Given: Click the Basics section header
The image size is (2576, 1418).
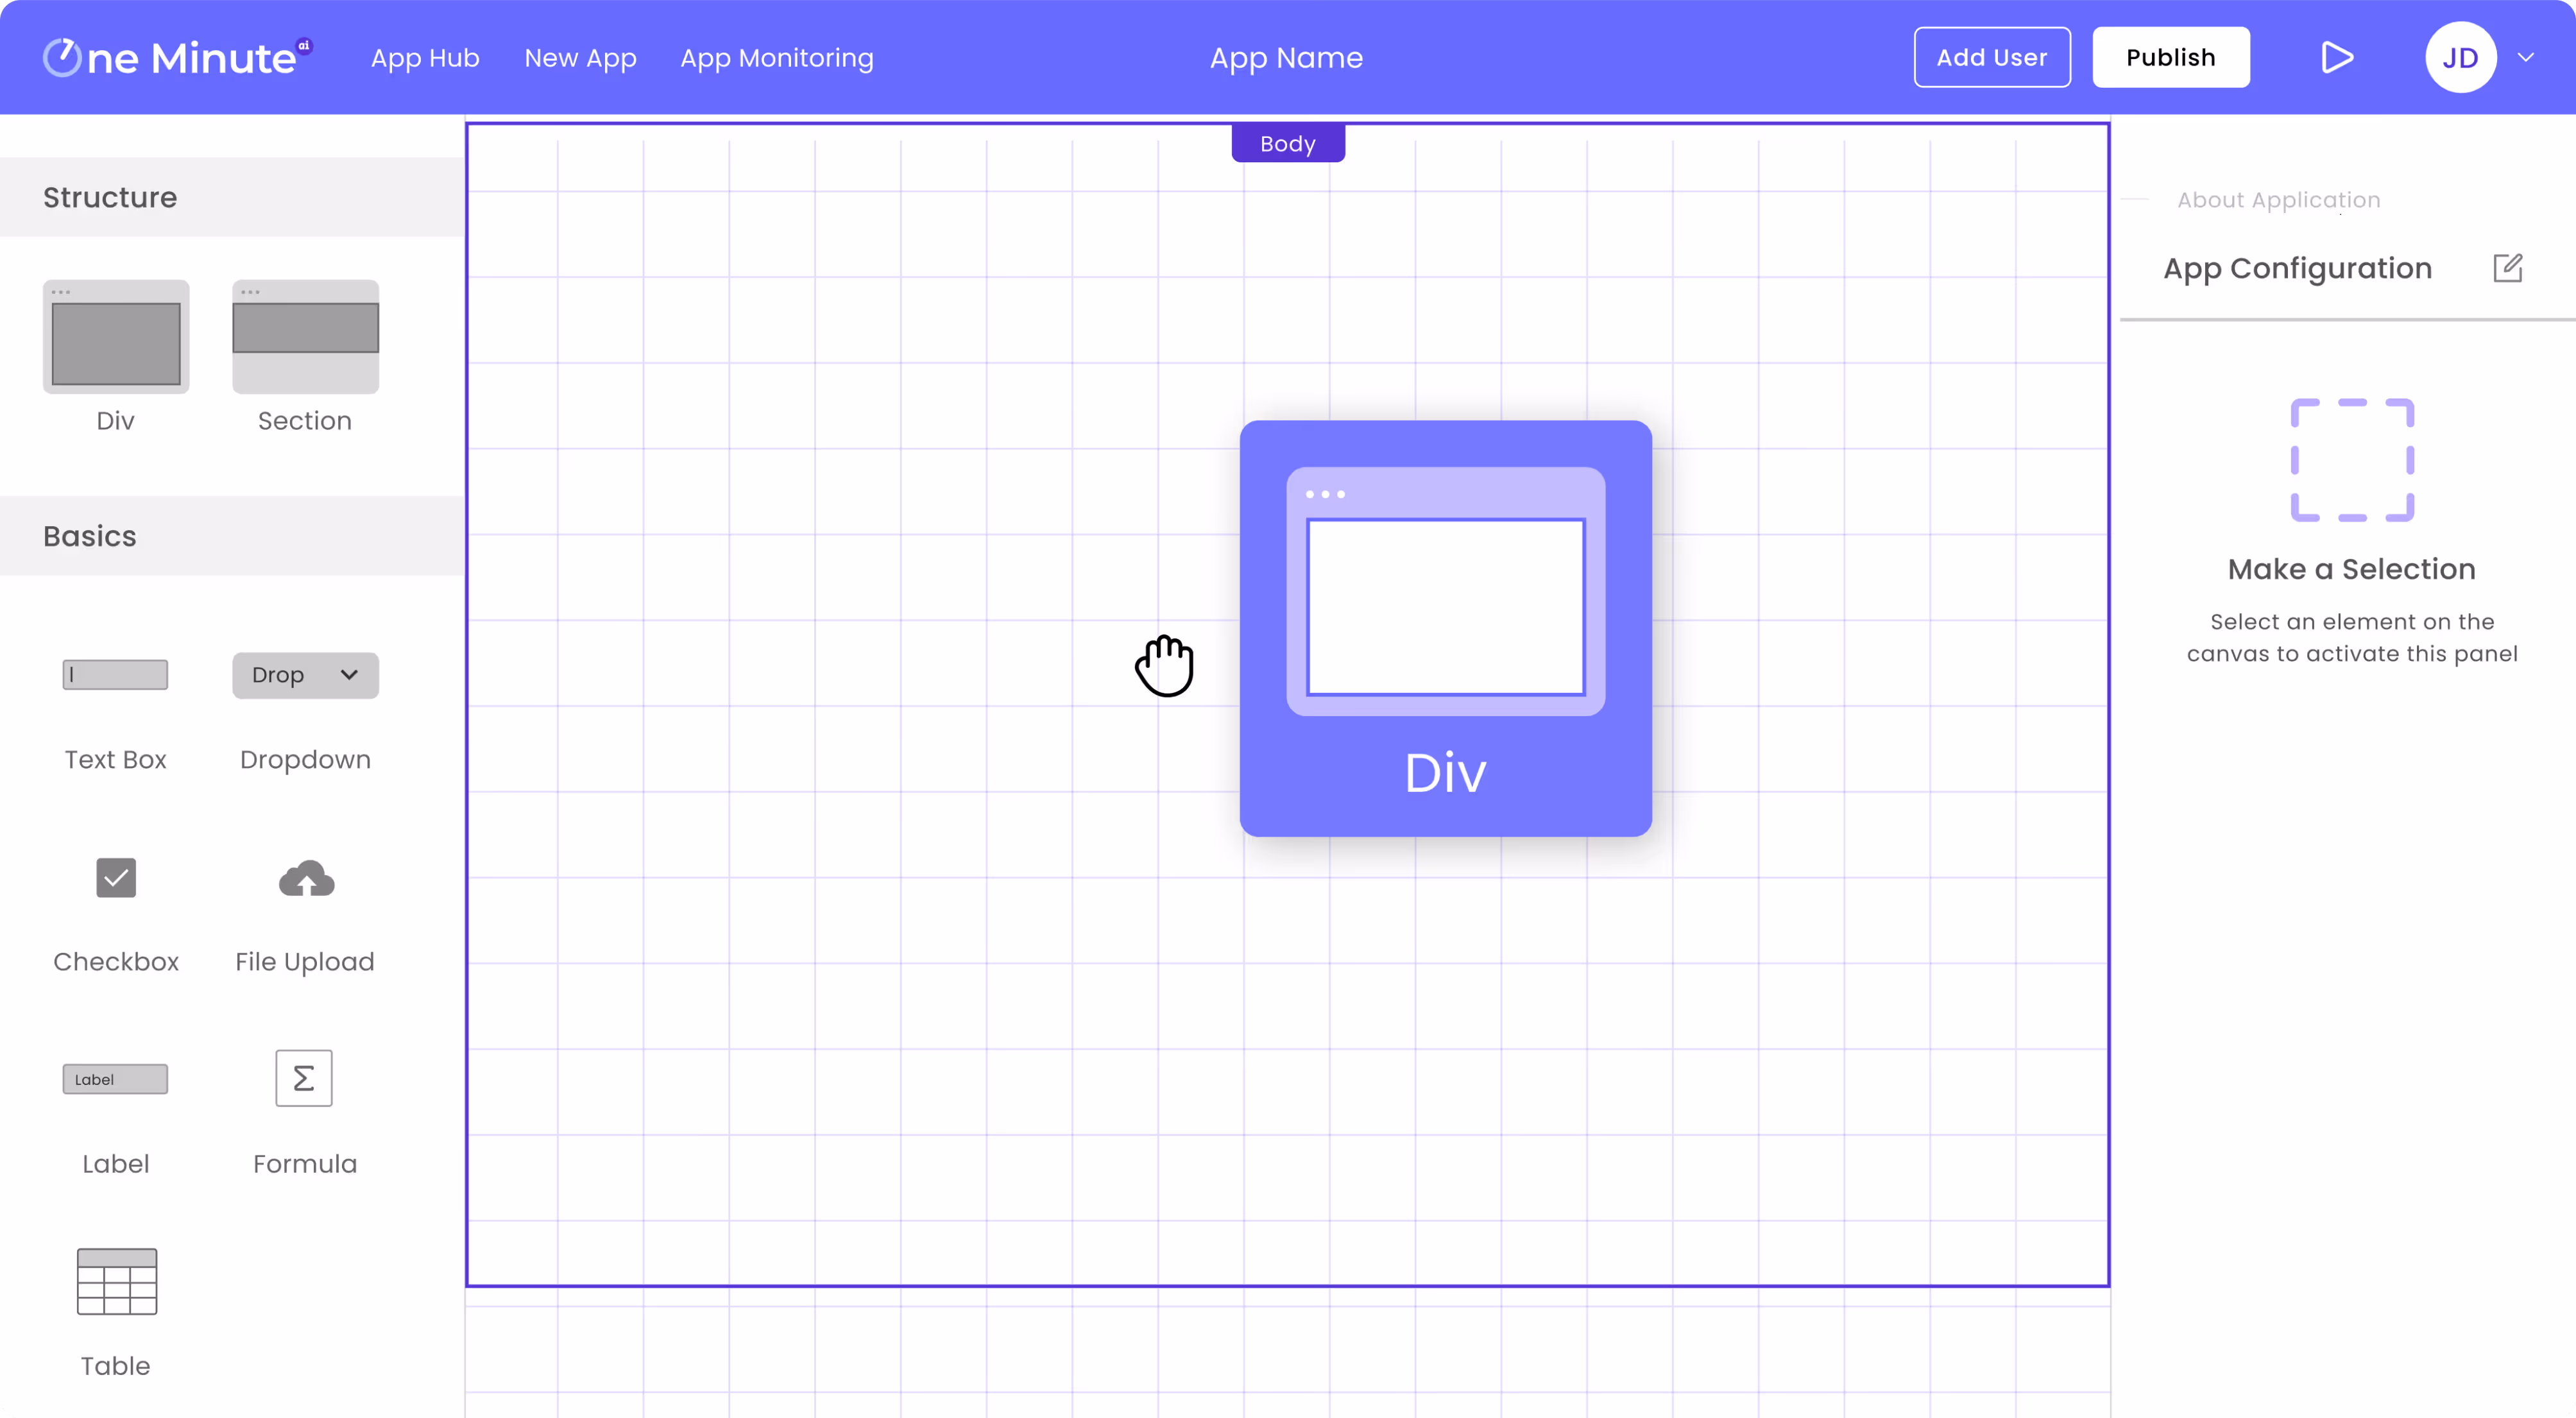Looking at the screenshot, I should (x=232, y=535).
